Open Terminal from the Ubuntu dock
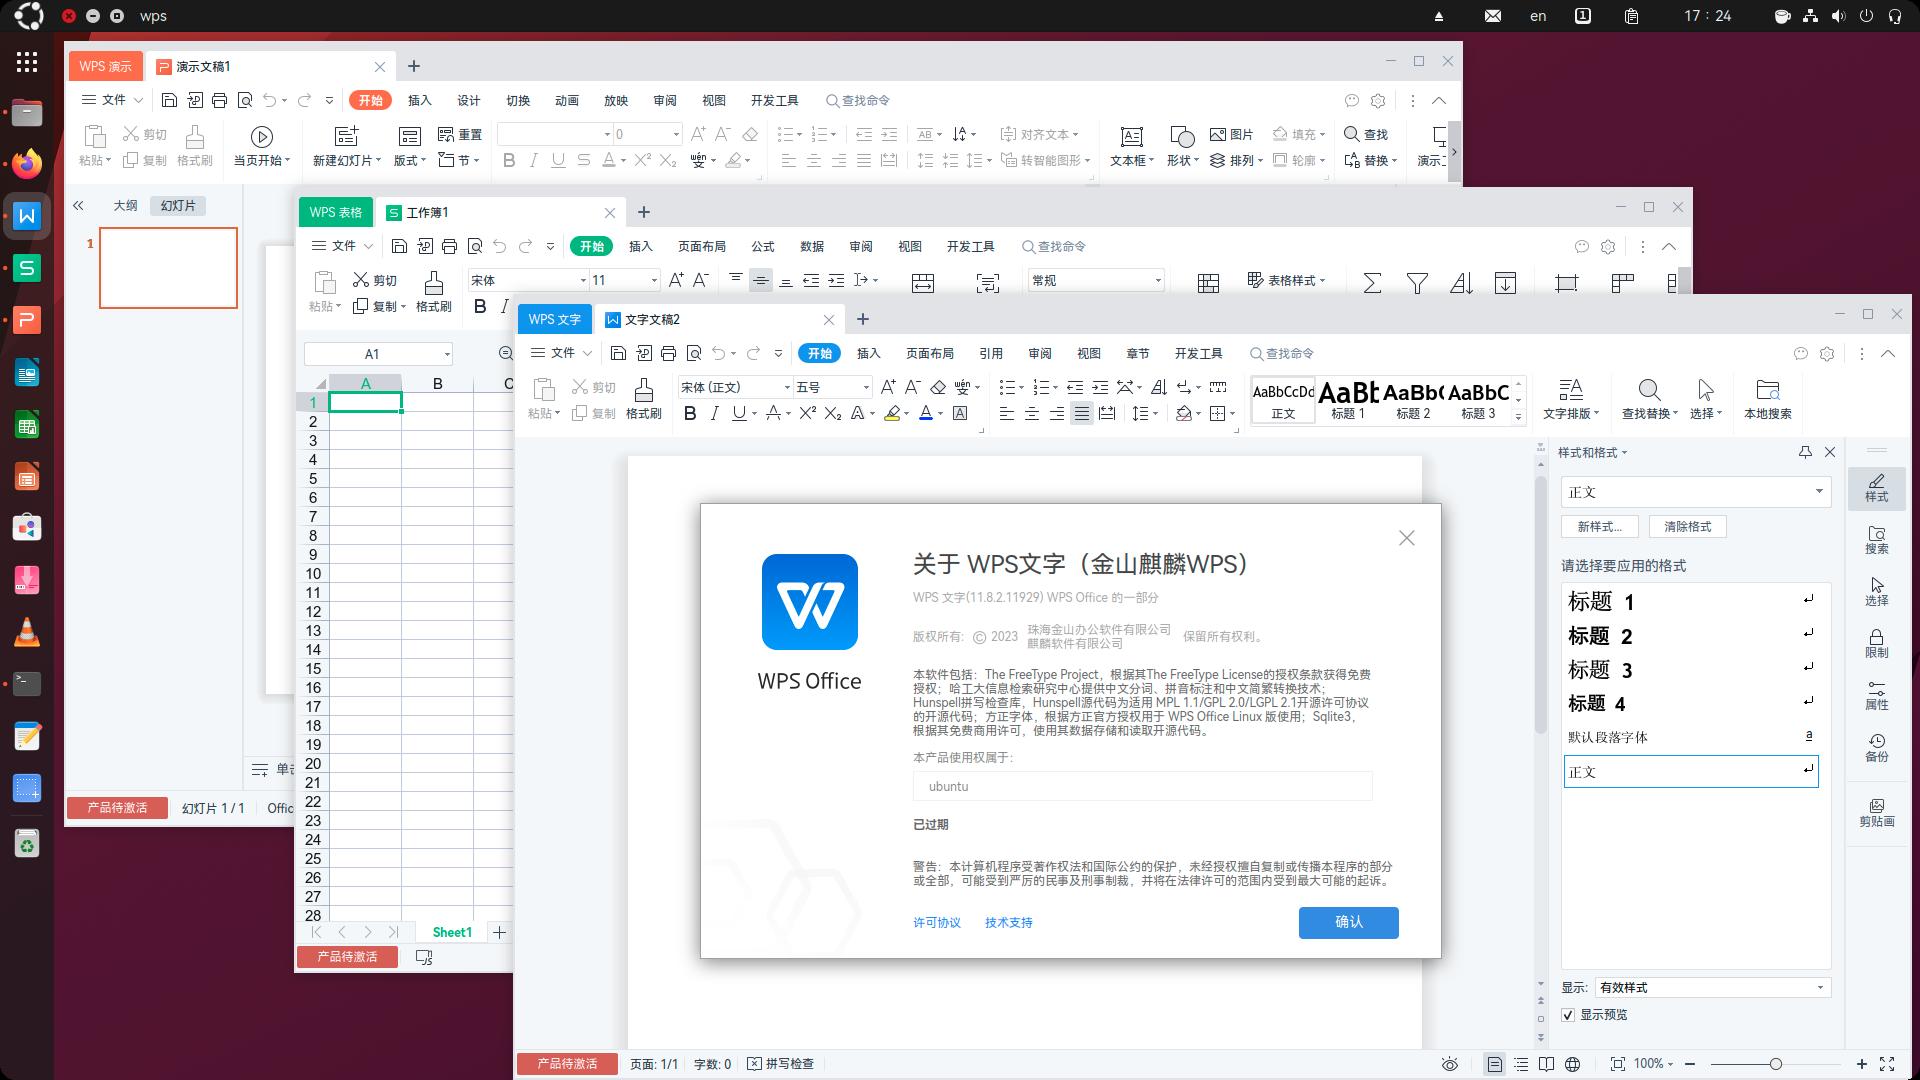This screenshot has height=1080, width=1920. [27, 684]
